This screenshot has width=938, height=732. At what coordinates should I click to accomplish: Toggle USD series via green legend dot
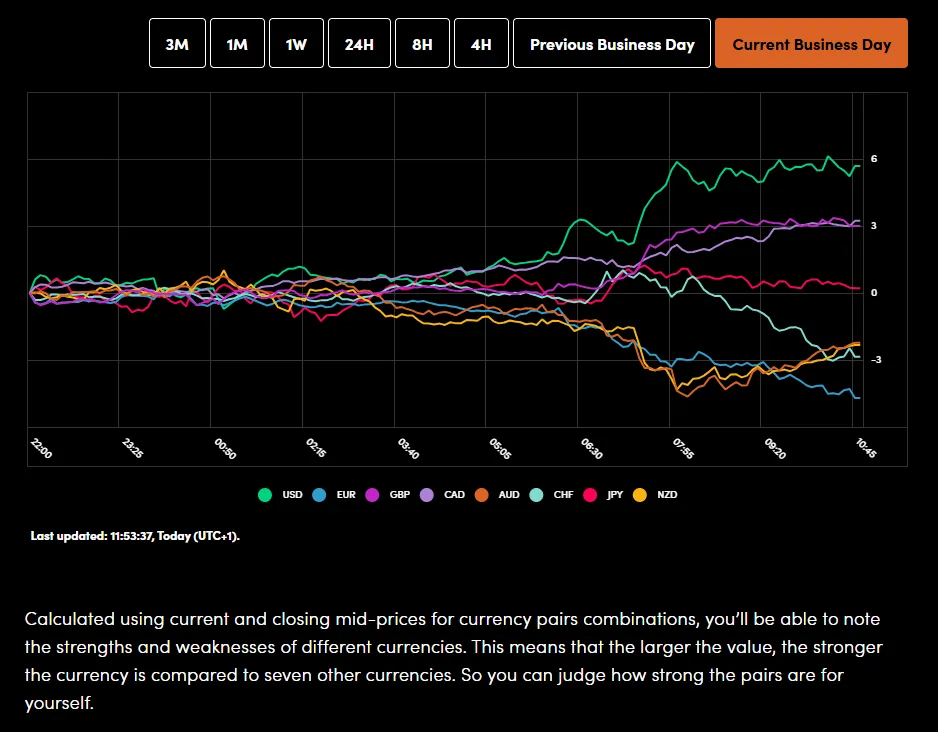point(265,494)
